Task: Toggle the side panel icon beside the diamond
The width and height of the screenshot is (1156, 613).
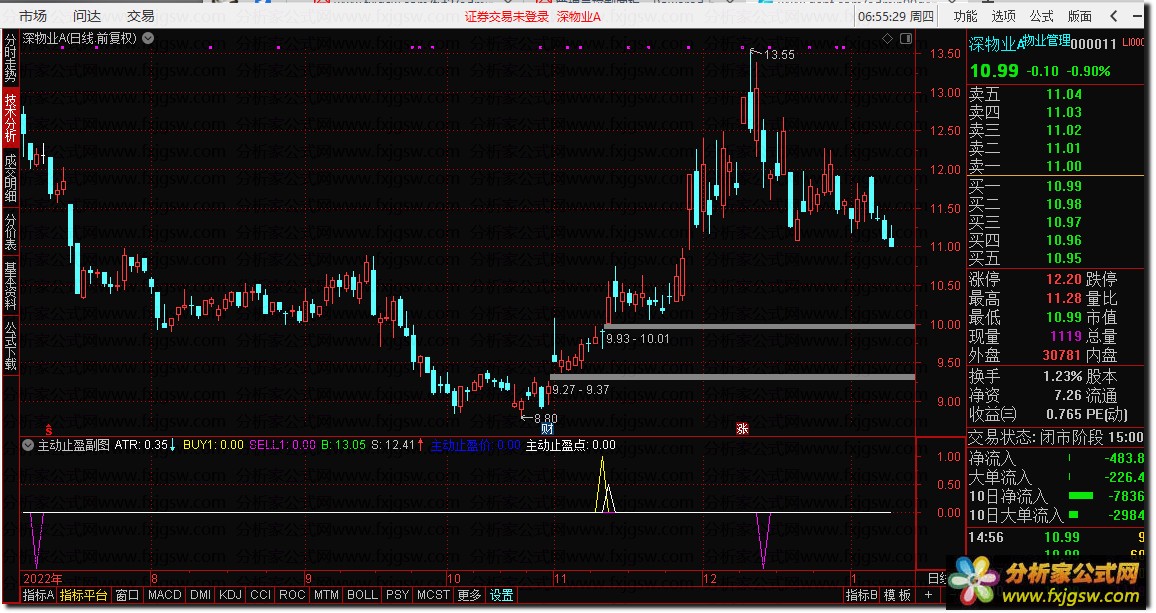Action: [x=906, y=38]
